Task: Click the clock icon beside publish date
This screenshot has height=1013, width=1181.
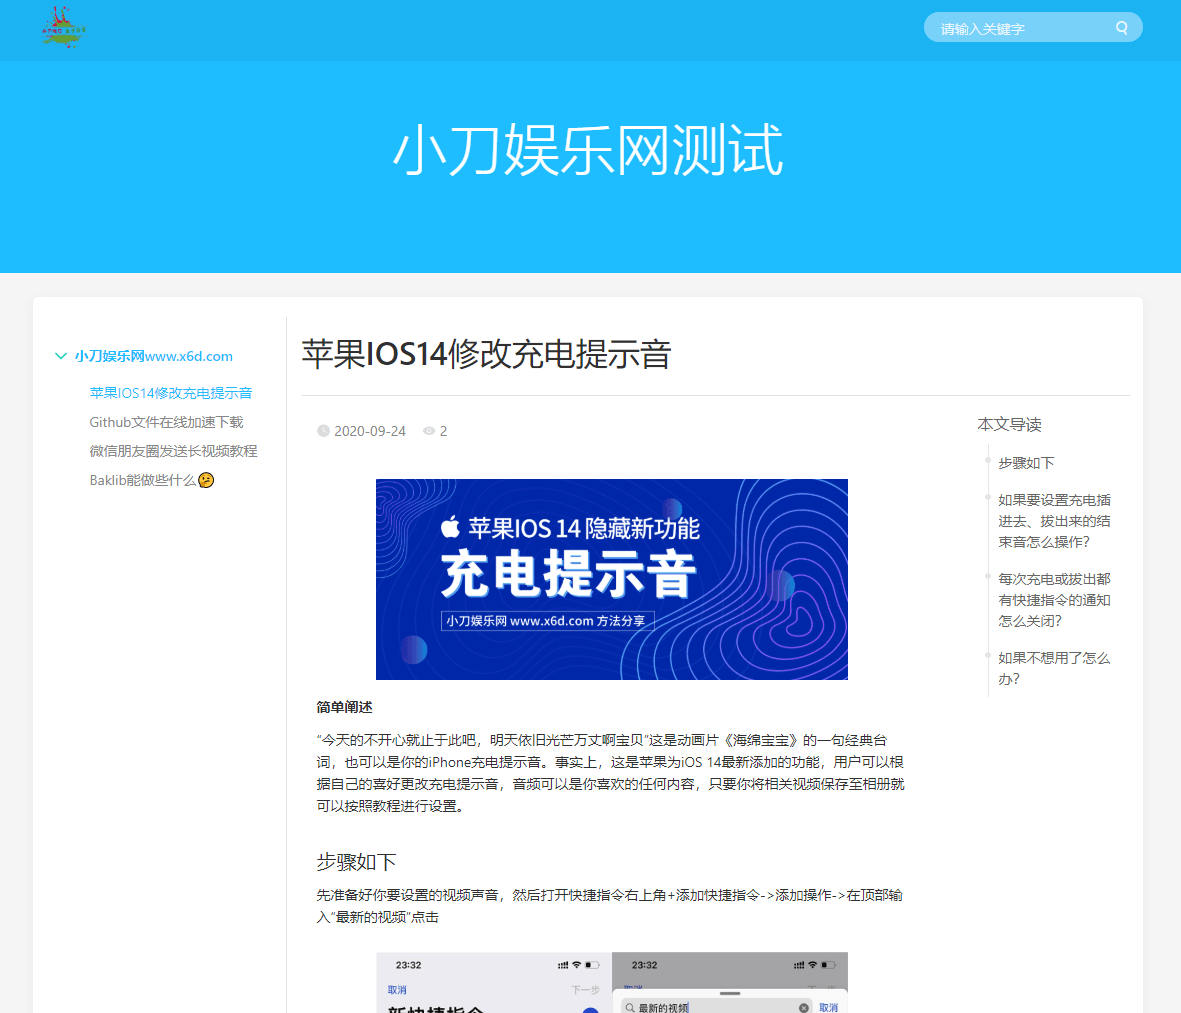Action: pos(323,431)
